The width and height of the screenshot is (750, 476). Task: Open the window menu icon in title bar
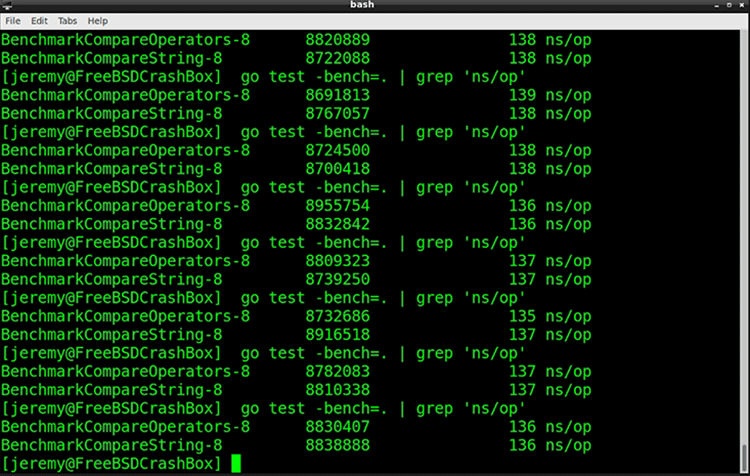[7, 5]
